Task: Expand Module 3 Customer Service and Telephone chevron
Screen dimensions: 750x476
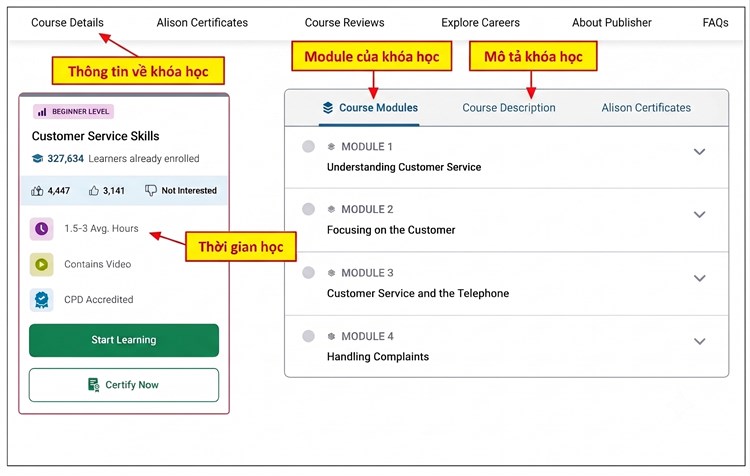Action: coord(699,278)
